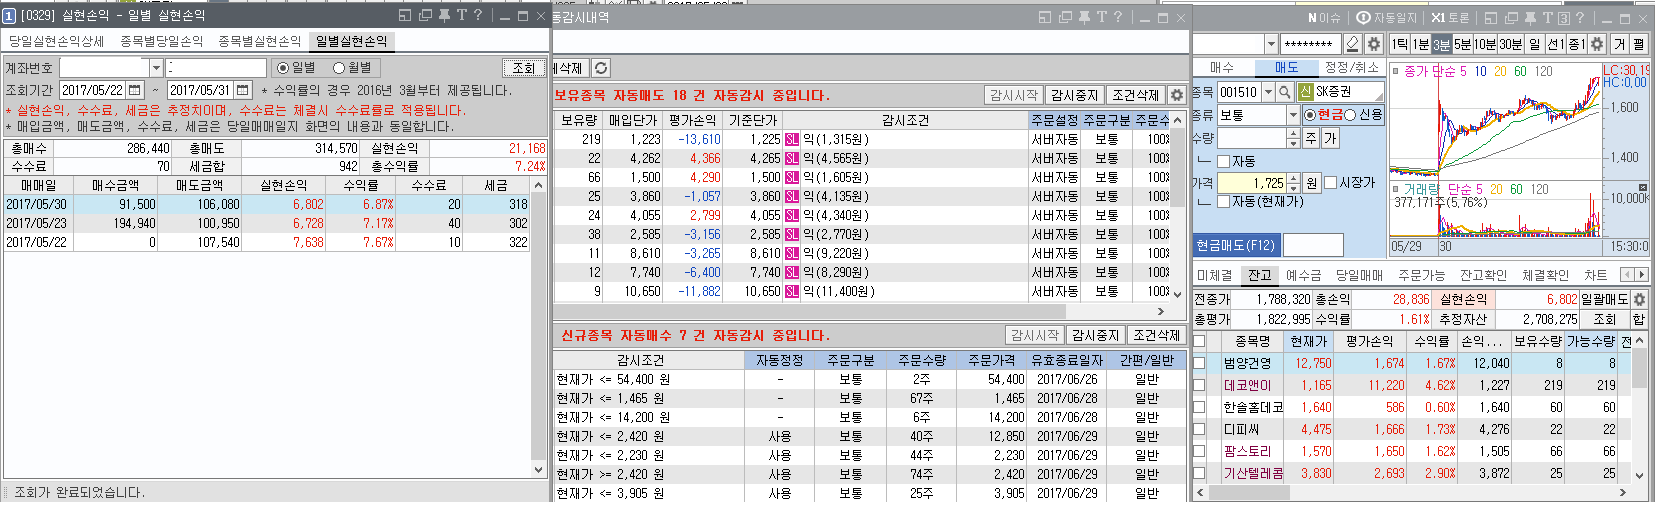This screenshot has width=1655, height=506.
Task: Check the box for 범양건영 row
Action: click(1199, 363)
